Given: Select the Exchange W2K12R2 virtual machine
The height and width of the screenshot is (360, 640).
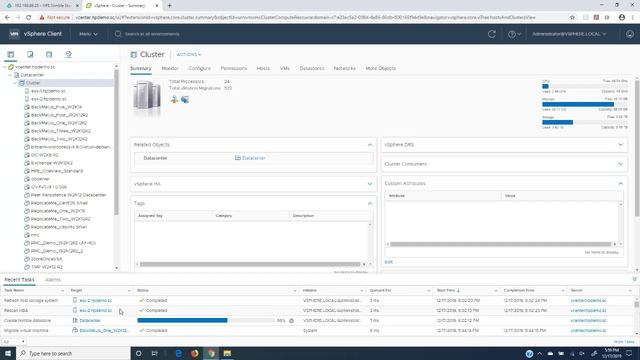Looking at the screenshot, I should coord(51,163).
